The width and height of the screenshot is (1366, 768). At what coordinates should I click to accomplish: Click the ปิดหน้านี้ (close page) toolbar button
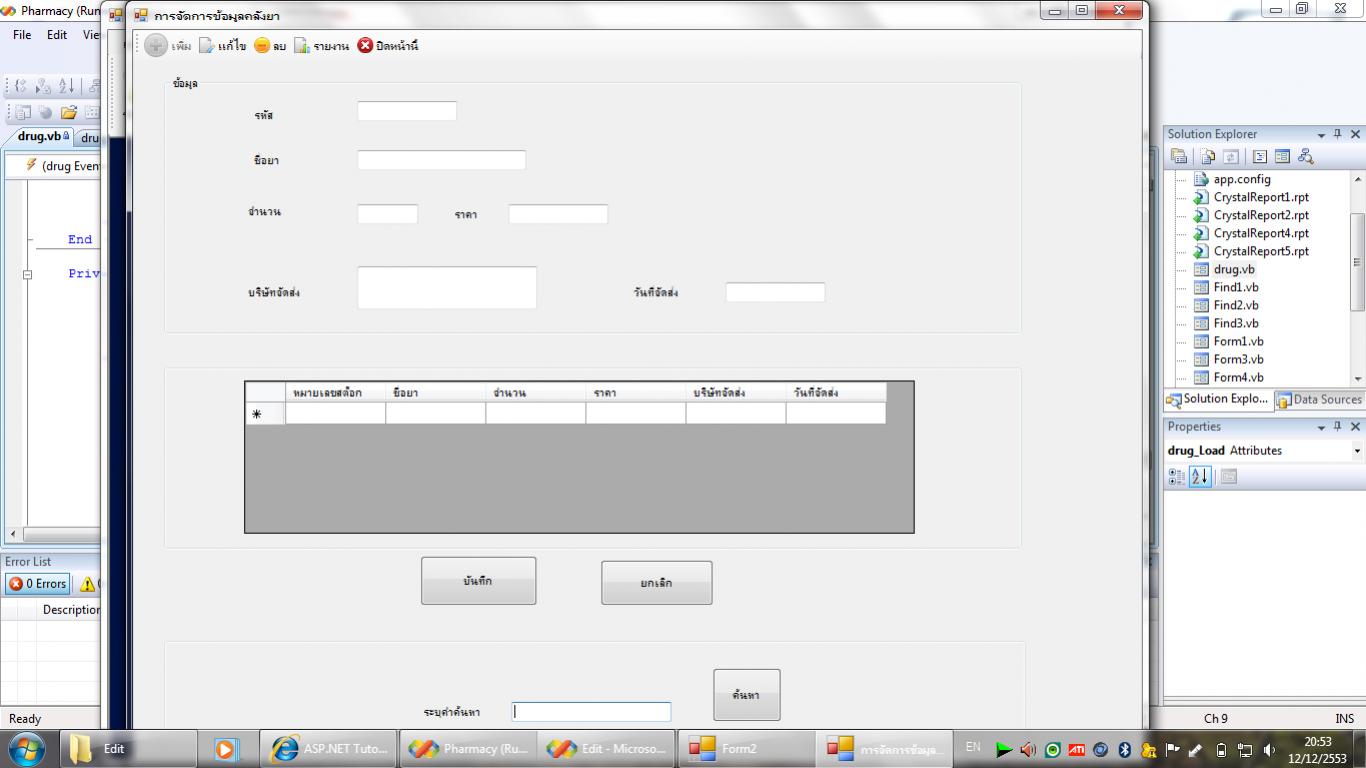388,46
